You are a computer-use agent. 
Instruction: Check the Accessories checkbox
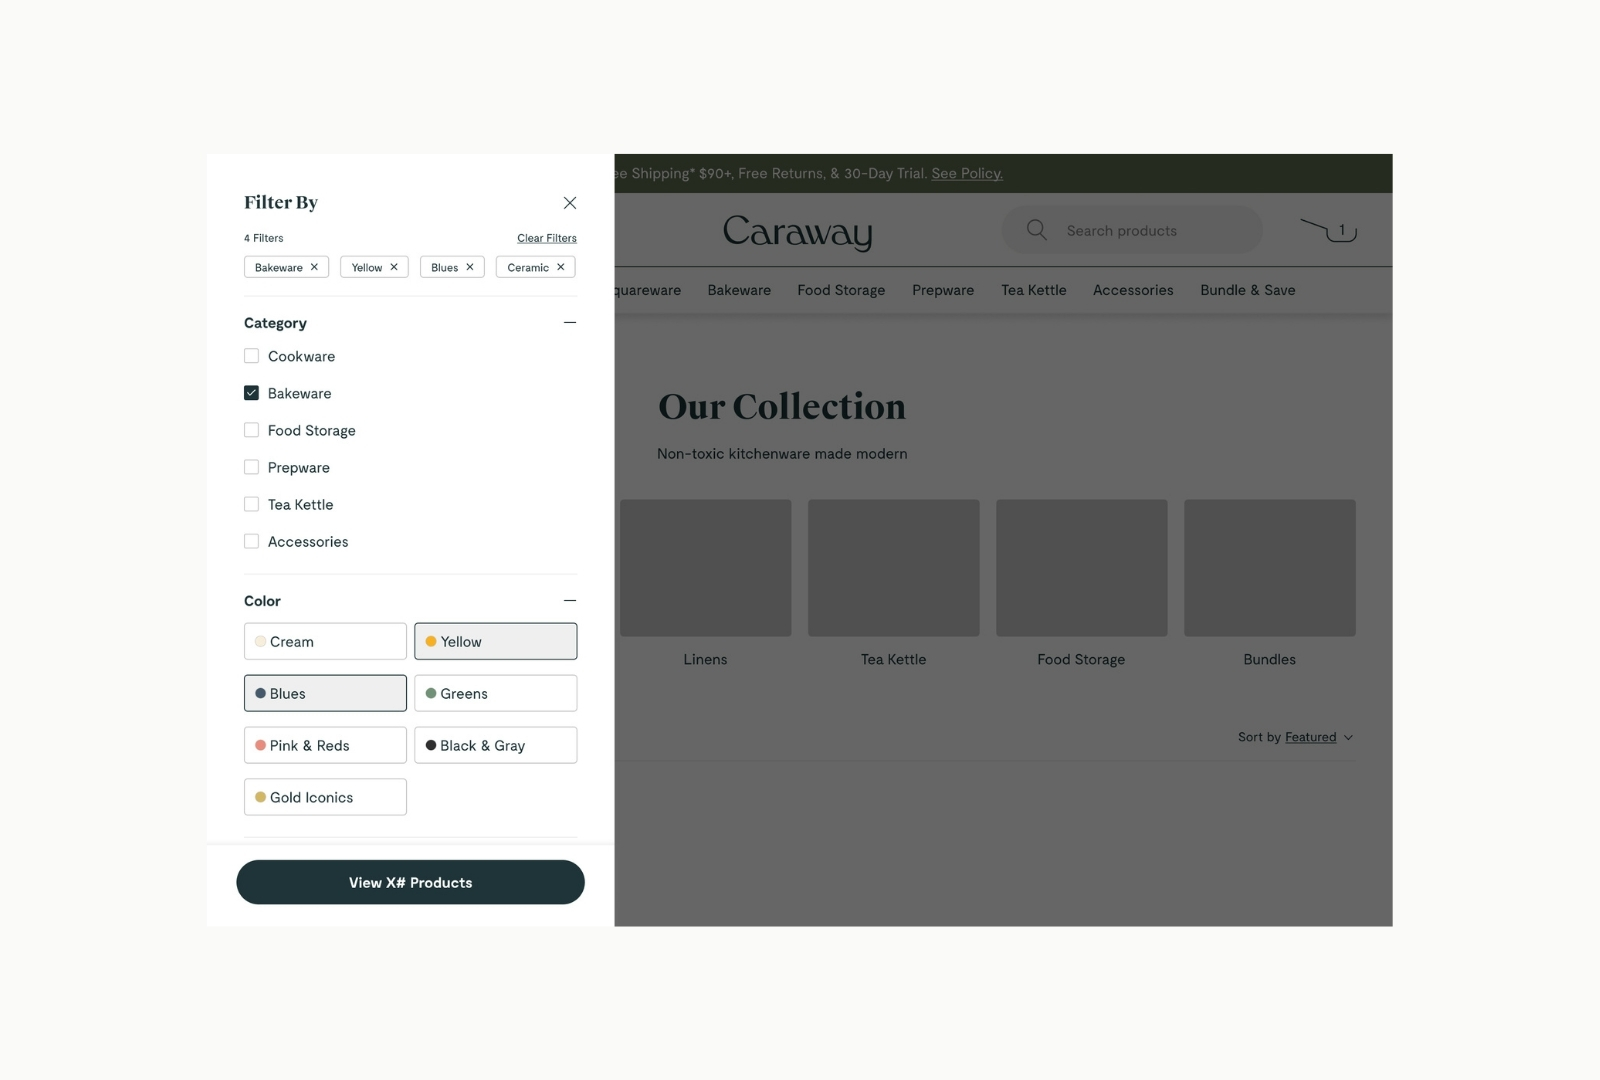(251, 541)
